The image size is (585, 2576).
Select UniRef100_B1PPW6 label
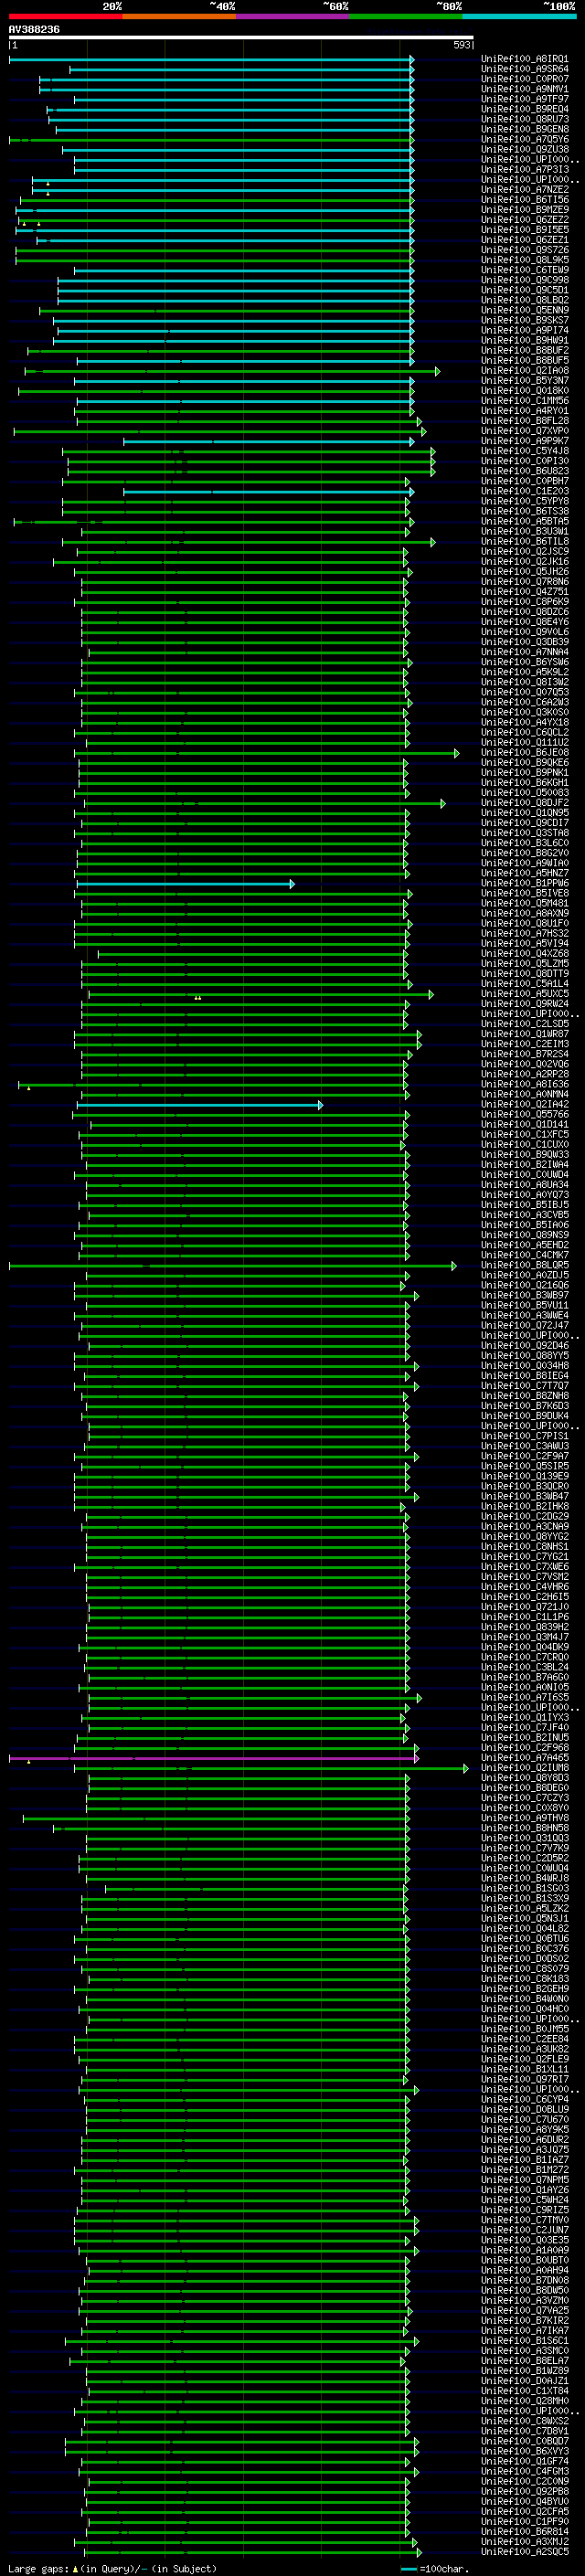point(524,883)
